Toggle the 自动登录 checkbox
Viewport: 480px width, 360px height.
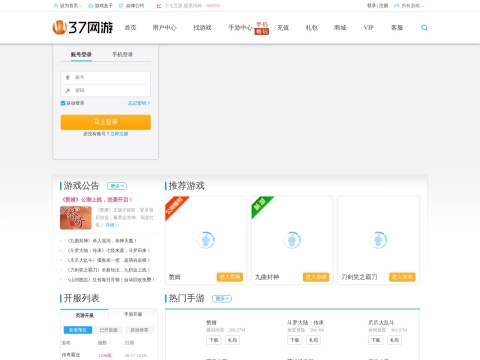click(63, 103)
